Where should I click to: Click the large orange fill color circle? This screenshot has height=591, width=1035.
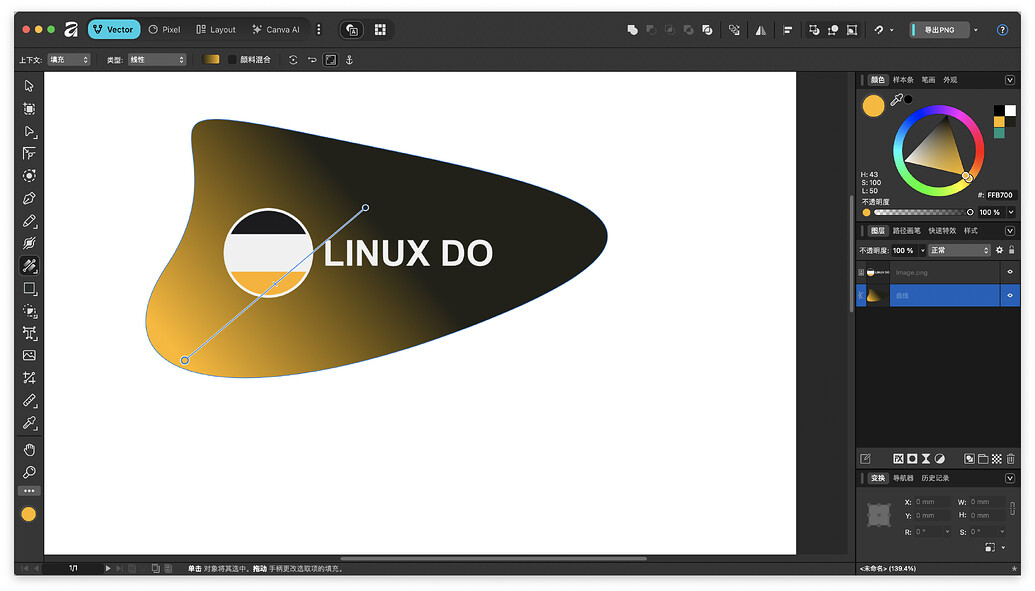click(x=873, y=106)
